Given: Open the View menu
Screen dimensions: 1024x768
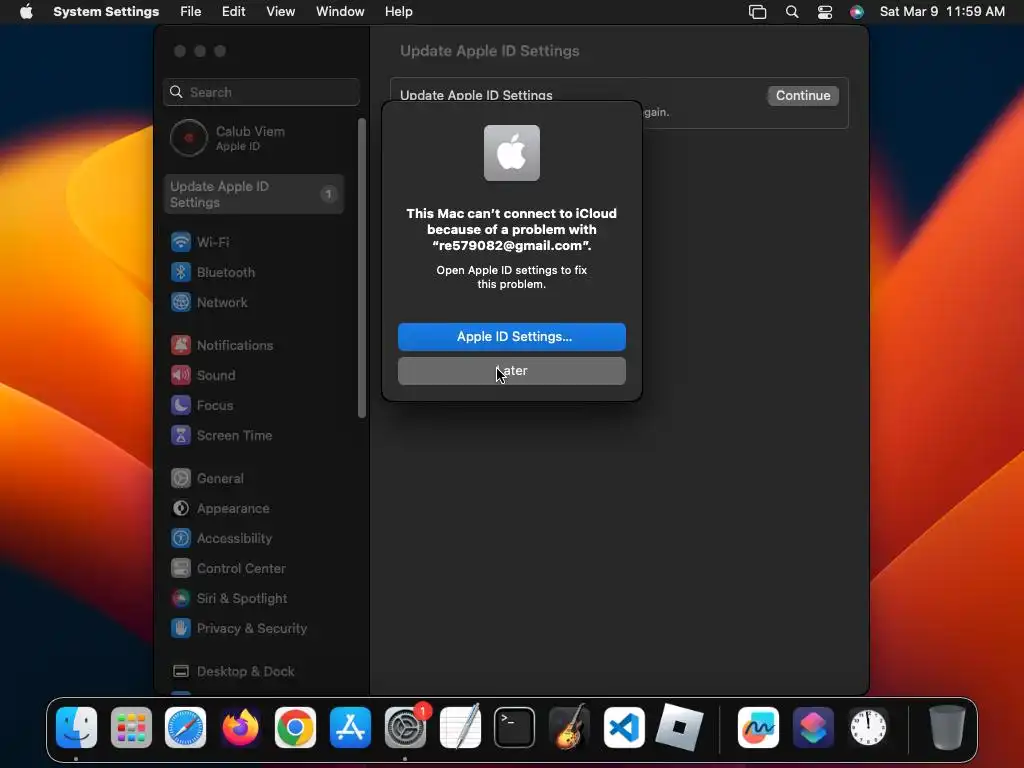Looking at the screenshot, I should pos(281,12).
